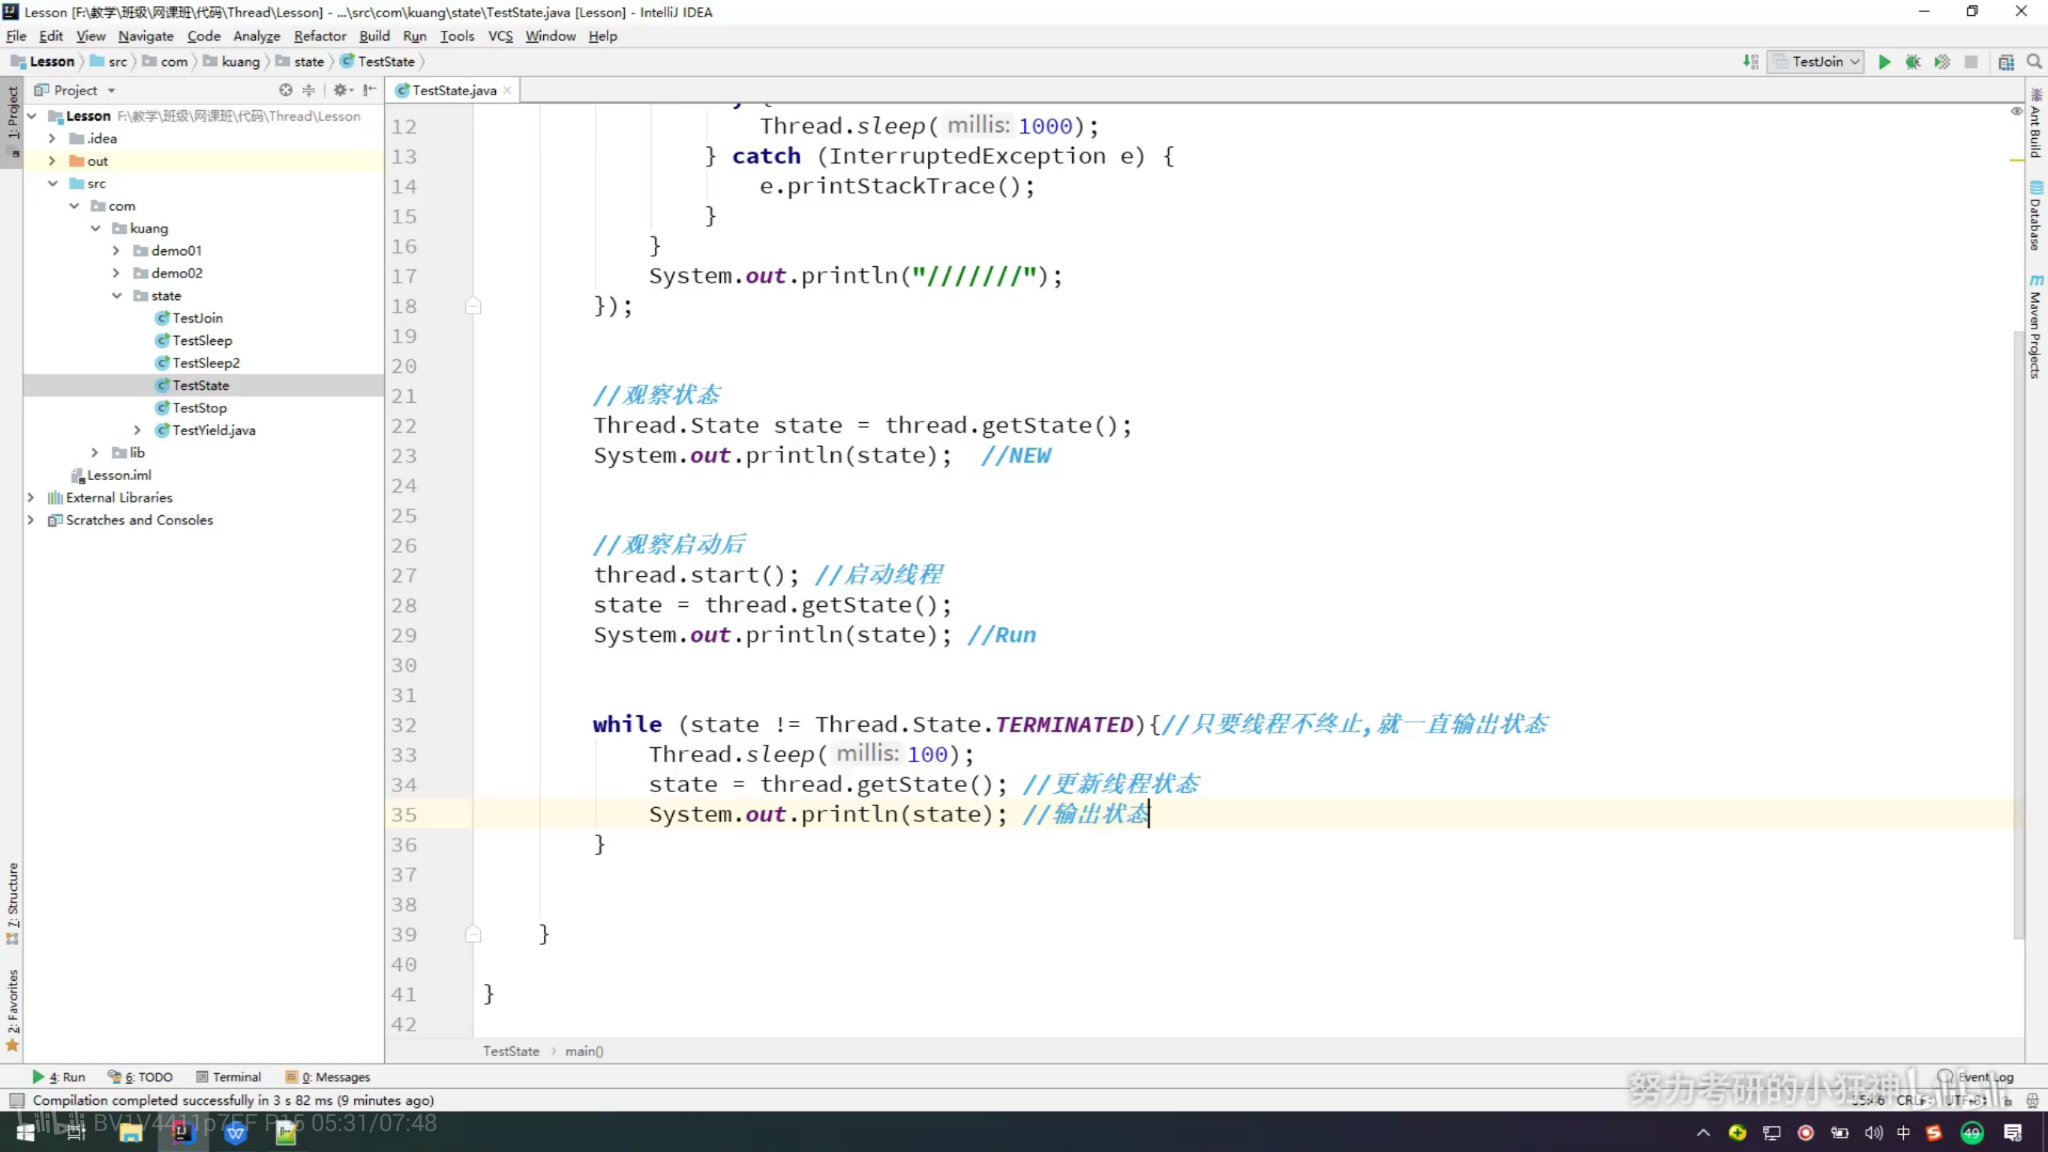This screenshot has height=1152, width=2048.
Task: Open run configuration dropdown TestJoin
Action: (1815, 62)
